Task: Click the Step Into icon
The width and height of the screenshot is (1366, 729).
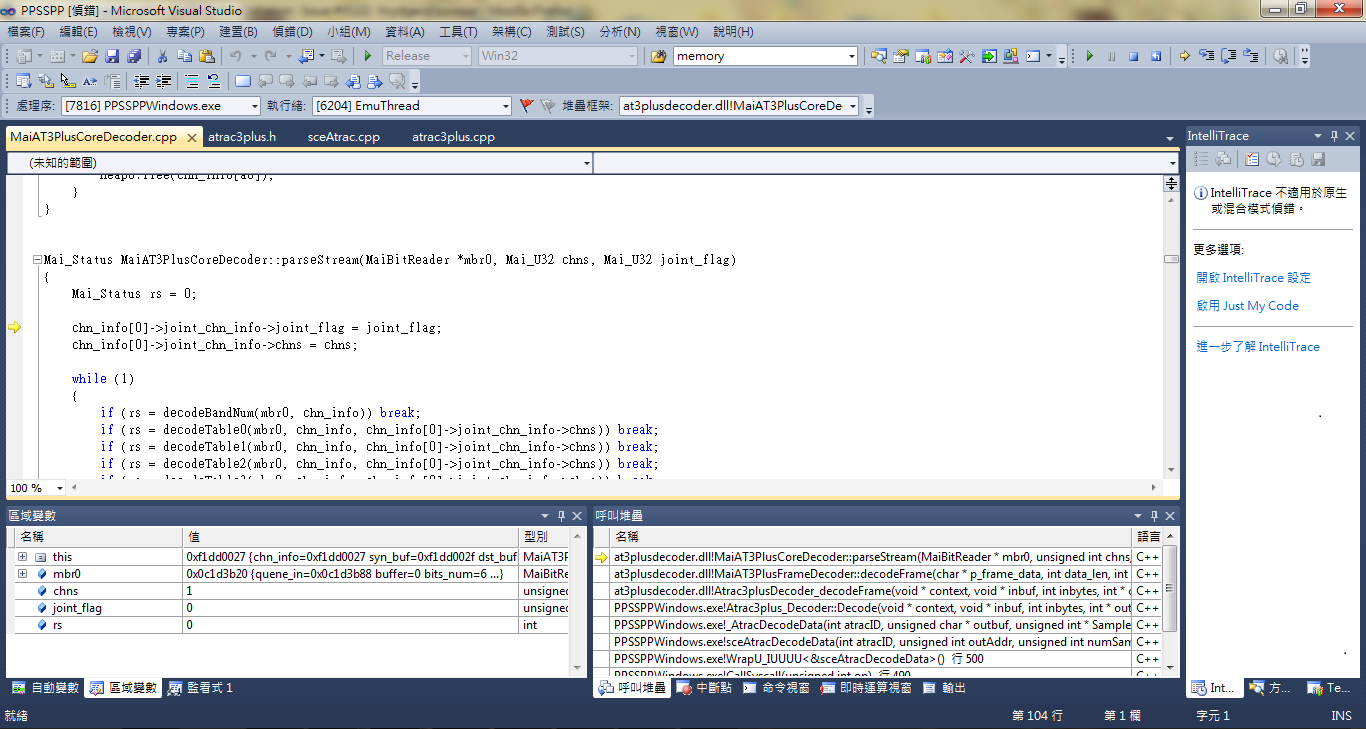Action: click(x=1207, y=56)
